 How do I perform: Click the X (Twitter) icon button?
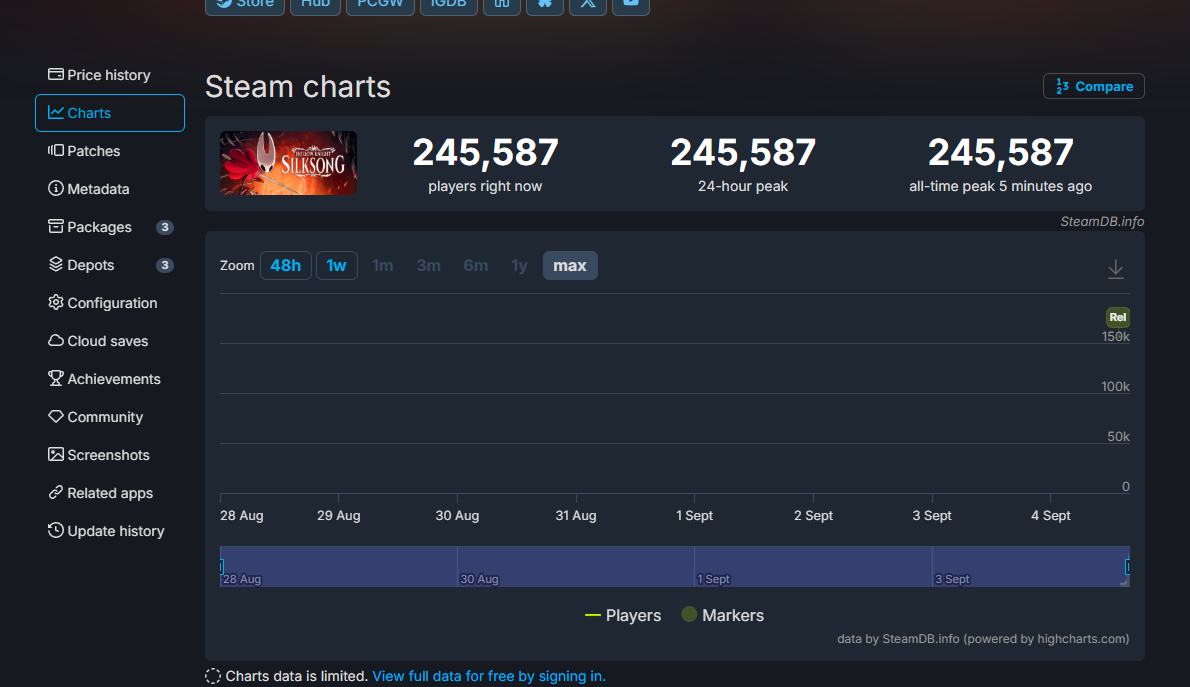pos(588,5)
